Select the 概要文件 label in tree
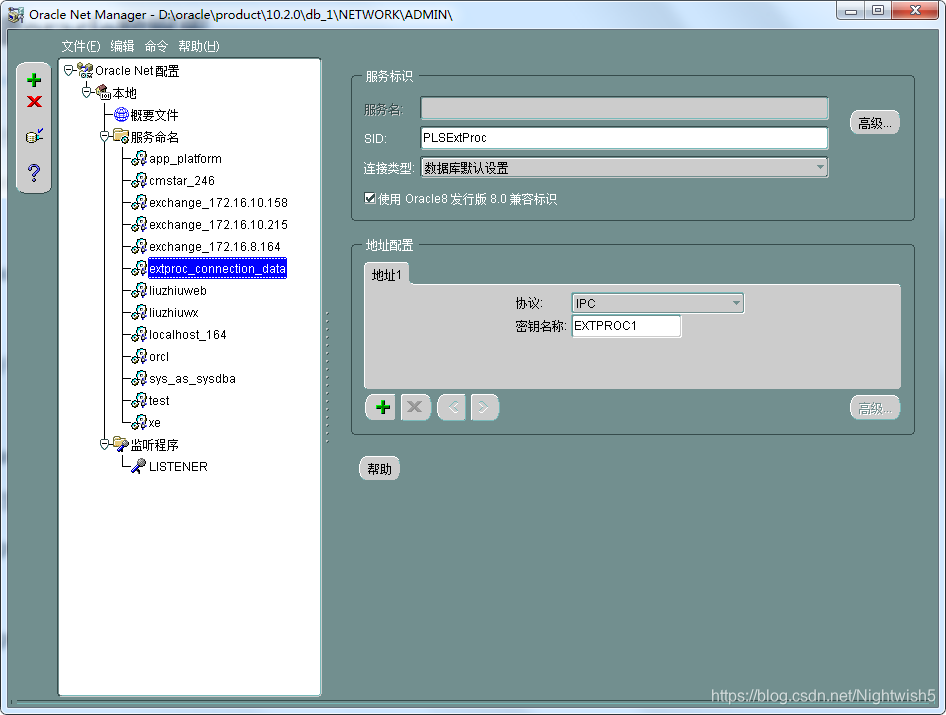Image resolution: width=946 pixels, height=715 pixels. click(154, 115)
